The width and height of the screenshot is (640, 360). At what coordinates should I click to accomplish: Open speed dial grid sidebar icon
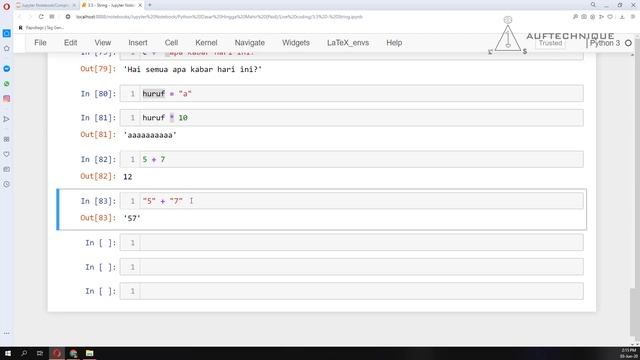(7, 139)
